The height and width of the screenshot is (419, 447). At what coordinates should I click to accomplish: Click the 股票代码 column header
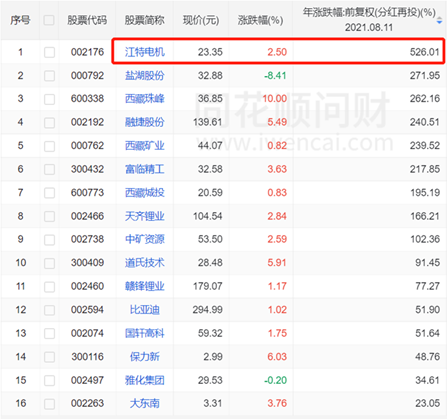[x=87, y=20]
